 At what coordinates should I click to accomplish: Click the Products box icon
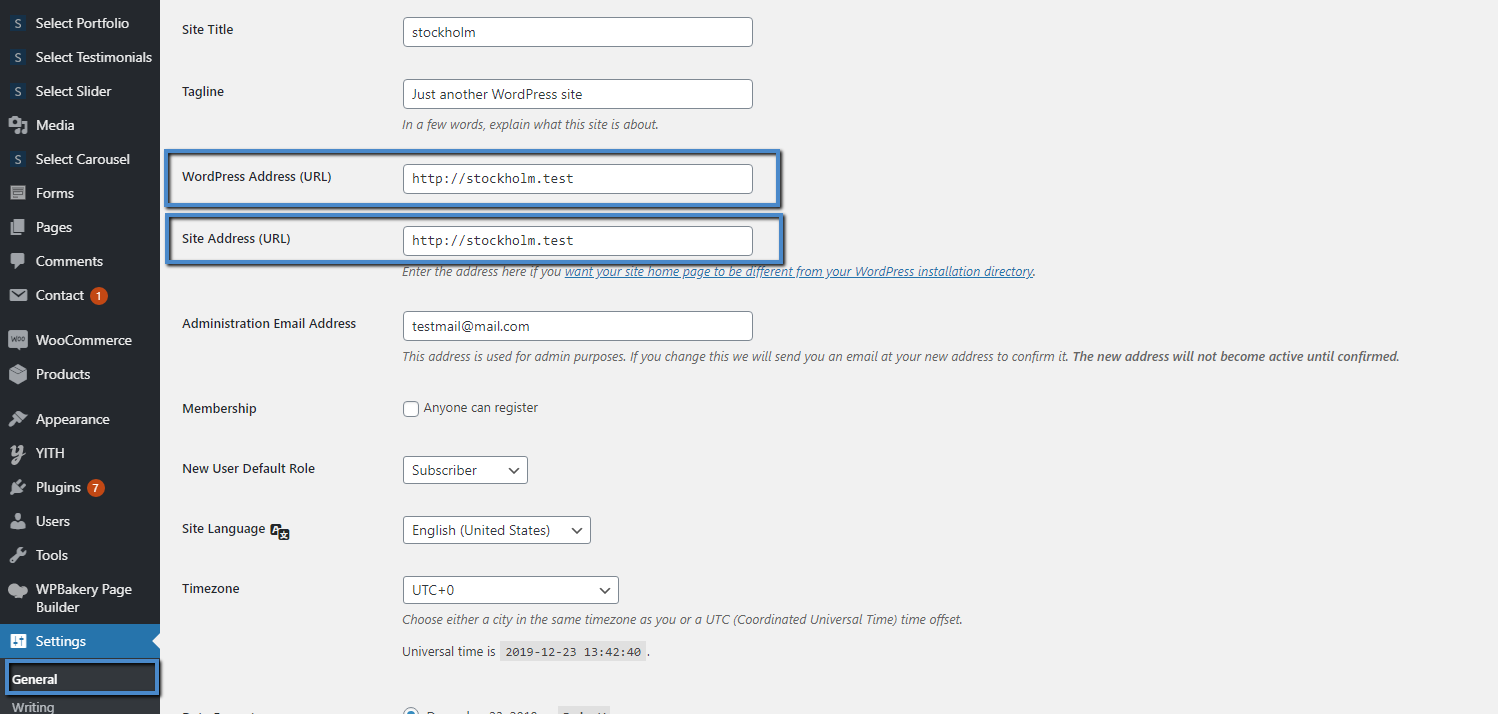click(x=17, y=374)
